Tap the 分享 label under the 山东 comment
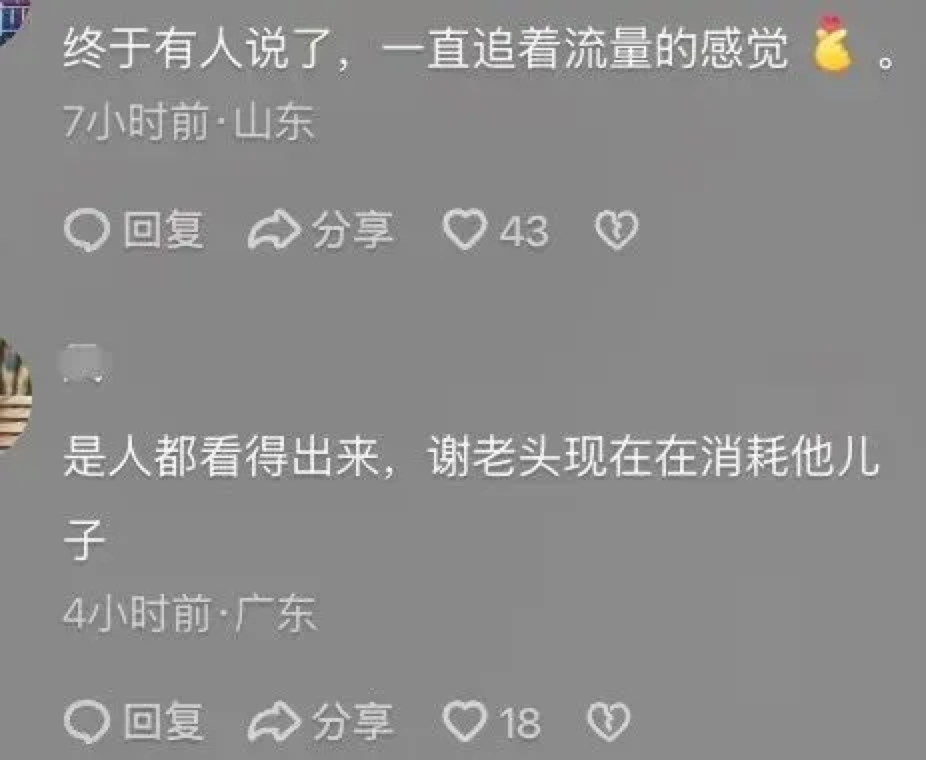 [353, 230]
